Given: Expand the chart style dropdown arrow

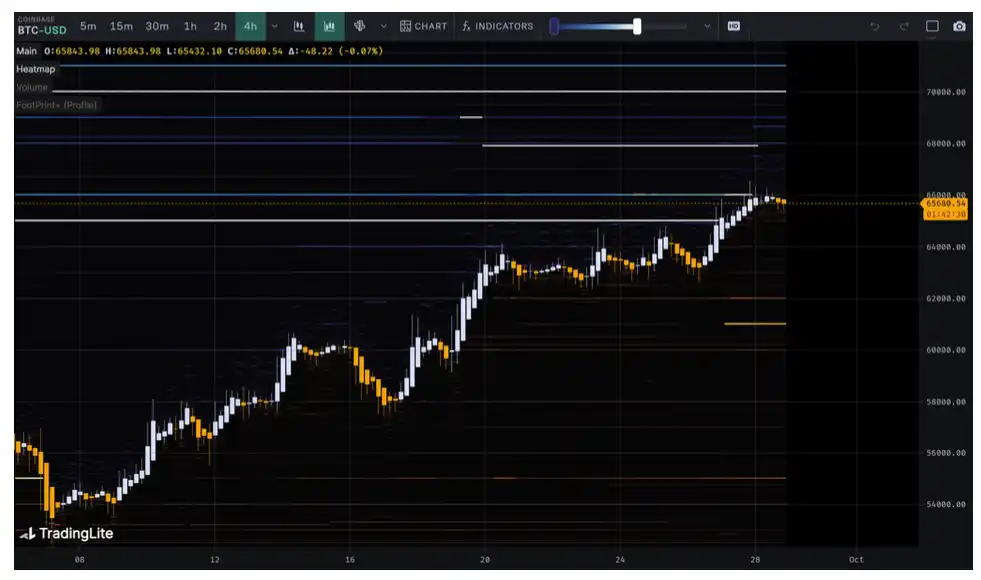Looking at the screenshot, I should point(383,26).
